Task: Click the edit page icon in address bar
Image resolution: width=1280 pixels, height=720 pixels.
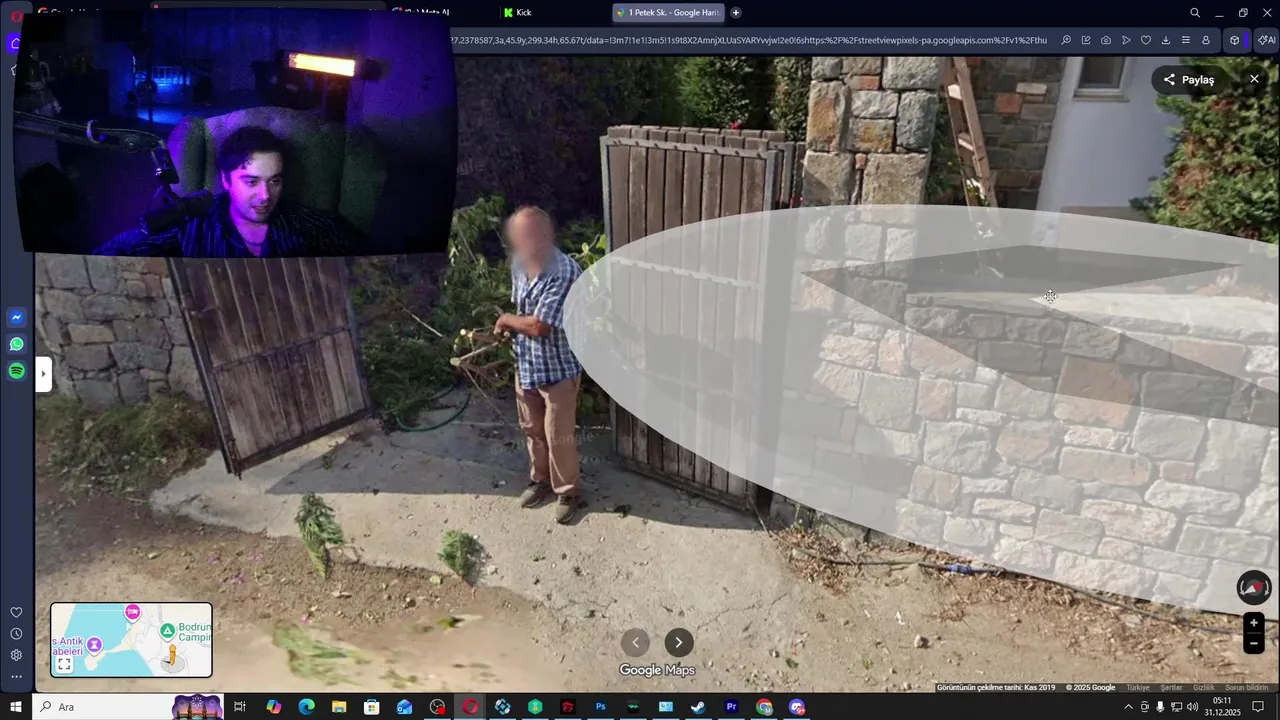Action: [1086, 40]
